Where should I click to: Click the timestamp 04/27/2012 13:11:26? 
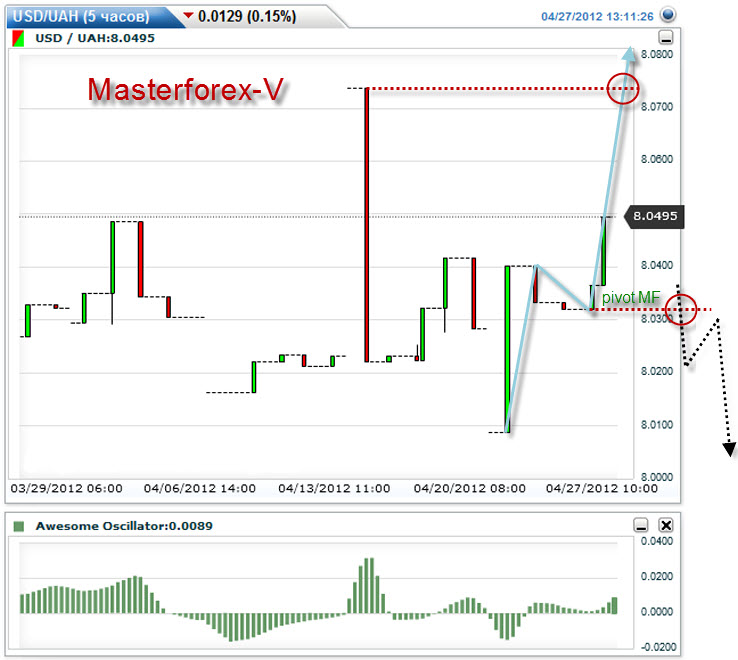pyautogui.click(x=597, y=16)
